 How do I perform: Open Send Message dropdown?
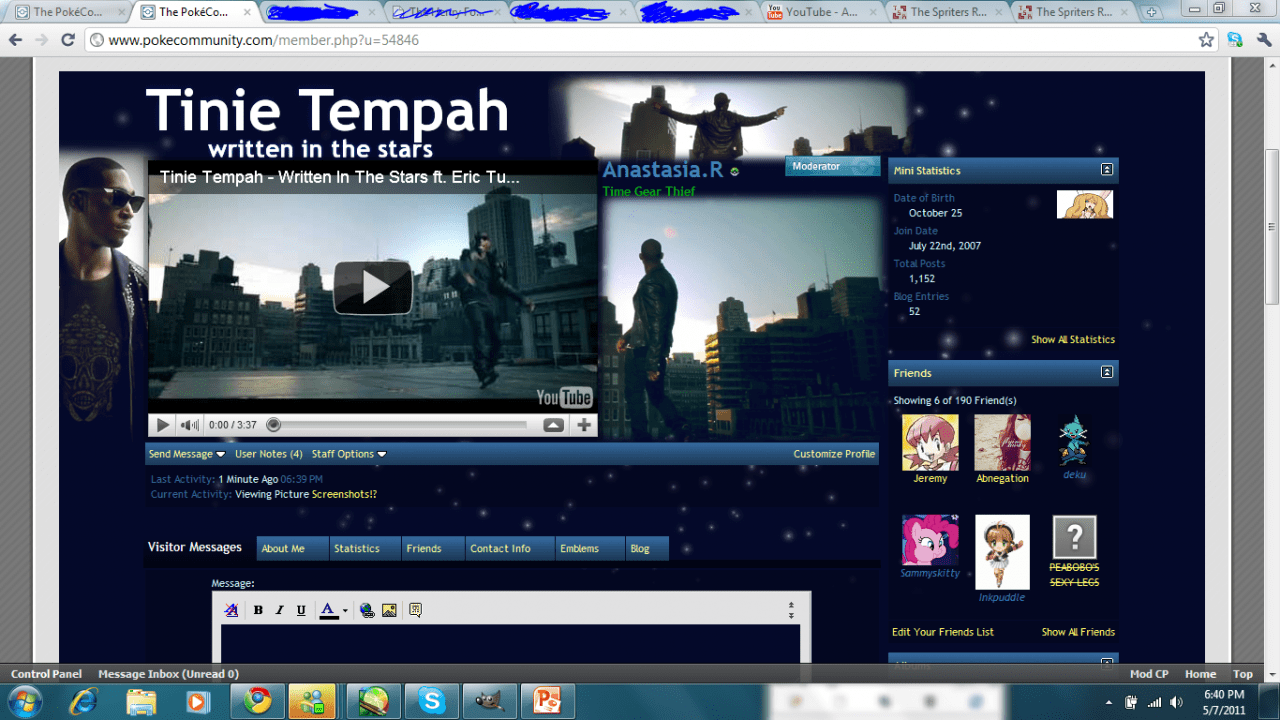[x=186, y=454]
